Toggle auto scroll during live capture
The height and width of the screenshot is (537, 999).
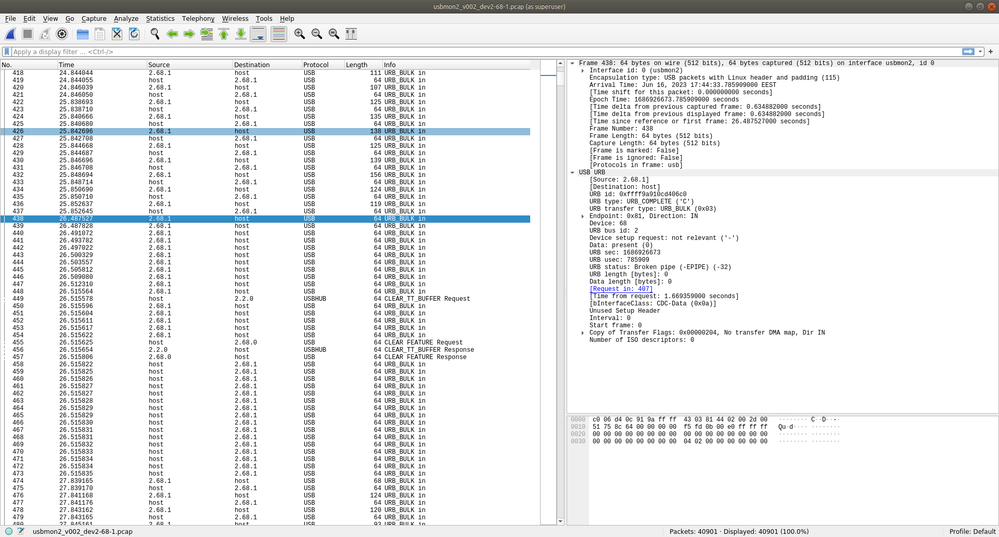(x=258, y=34)
